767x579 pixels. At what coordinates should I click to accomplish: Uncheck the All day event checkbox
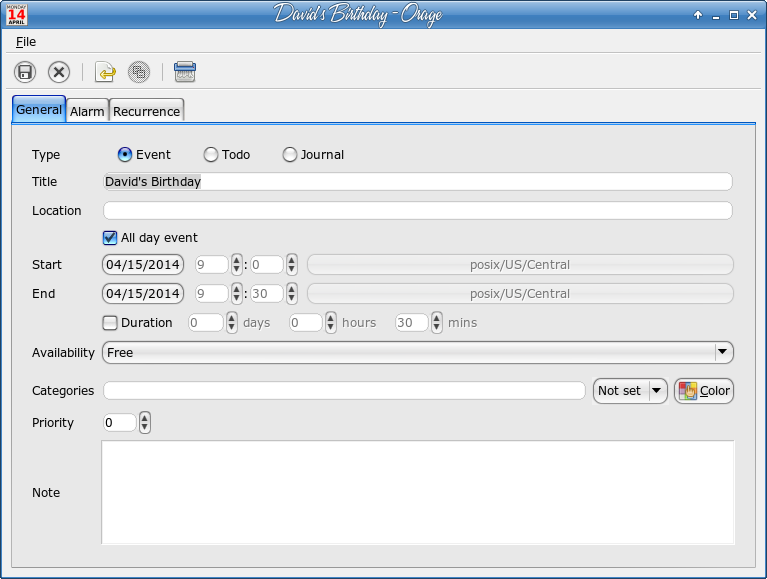[x=110, y=238]
